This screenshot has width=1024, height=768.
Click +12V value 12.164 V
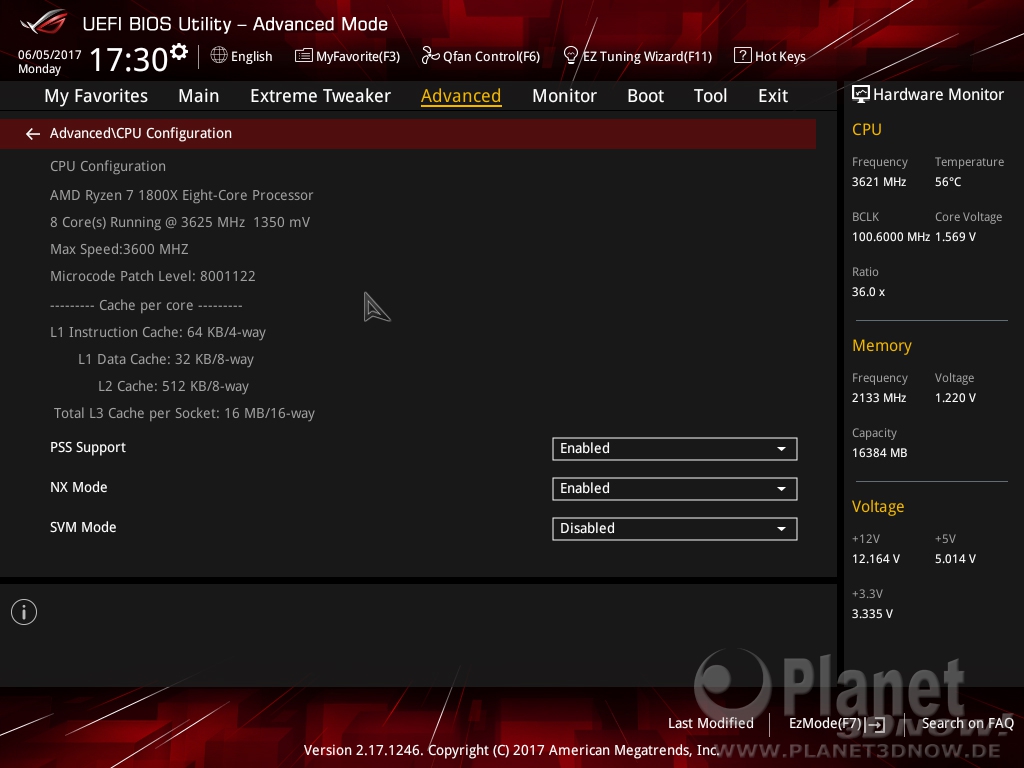pos(876,559)
